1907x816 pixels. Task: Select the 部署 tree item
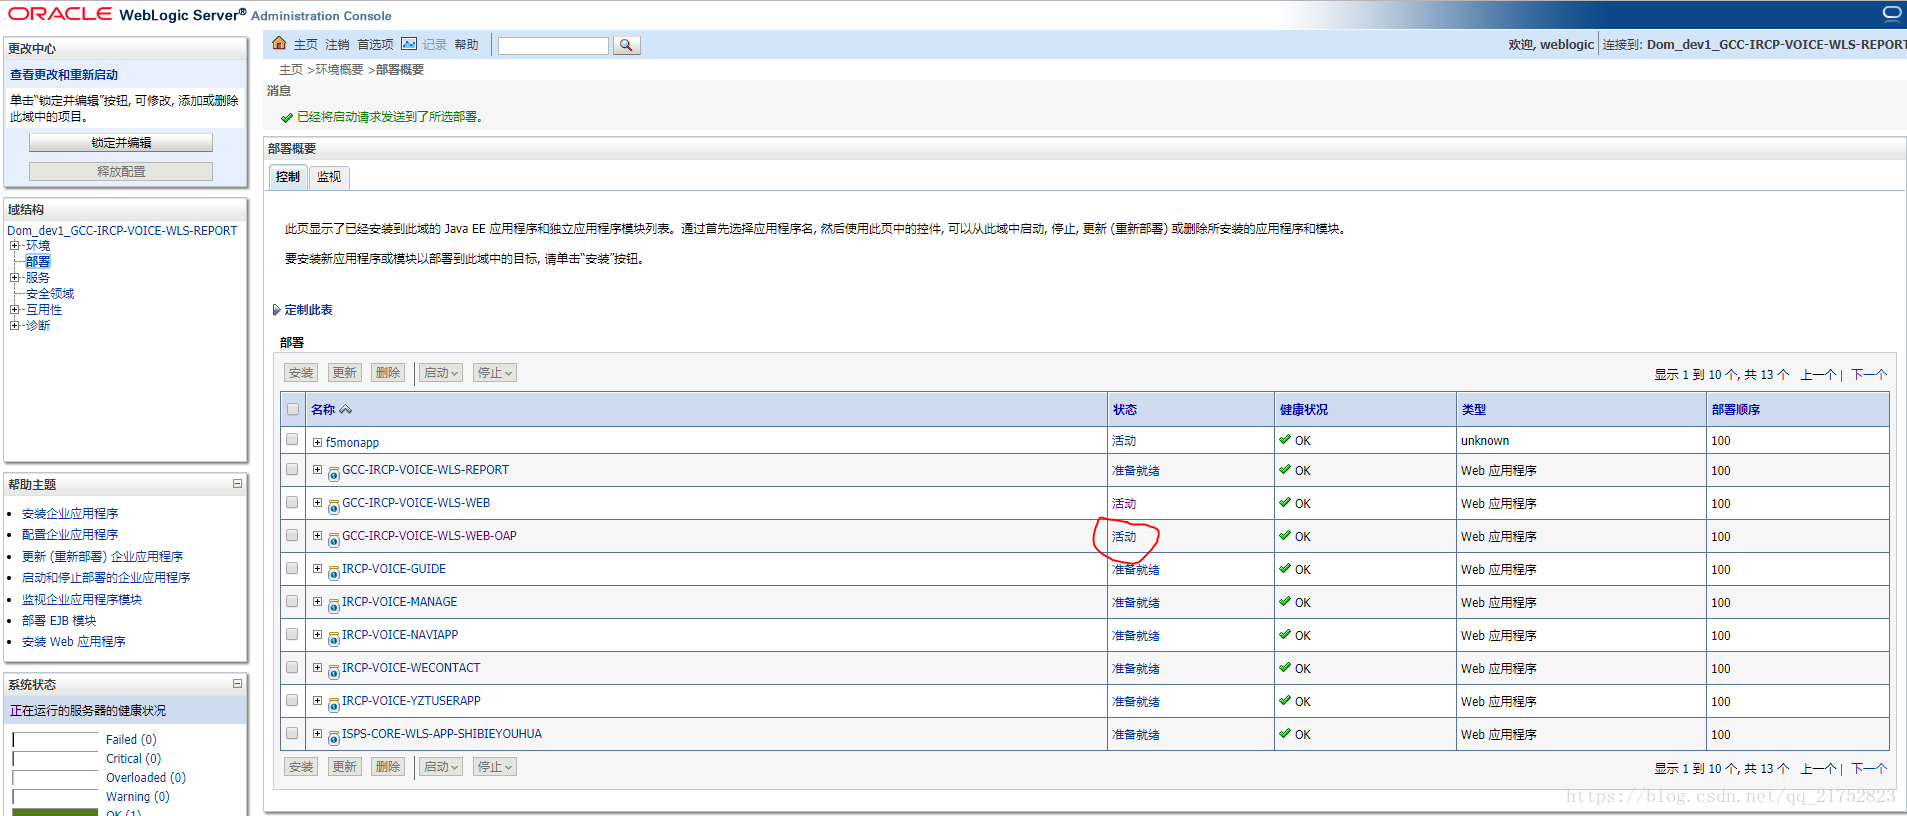point(38,261)
